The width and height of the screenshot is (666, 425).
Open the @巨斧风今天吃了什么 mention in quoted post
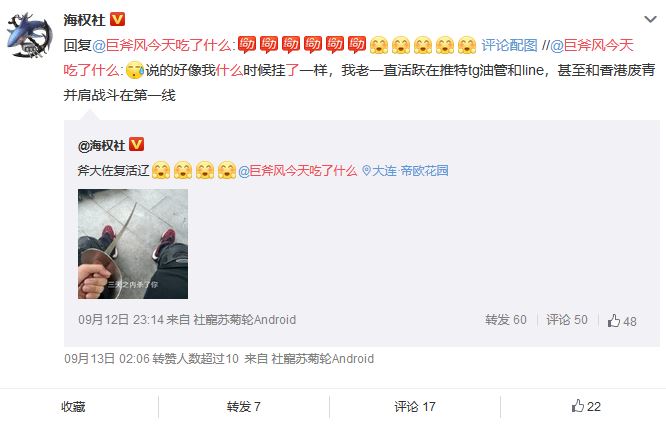tap(297, 171)
